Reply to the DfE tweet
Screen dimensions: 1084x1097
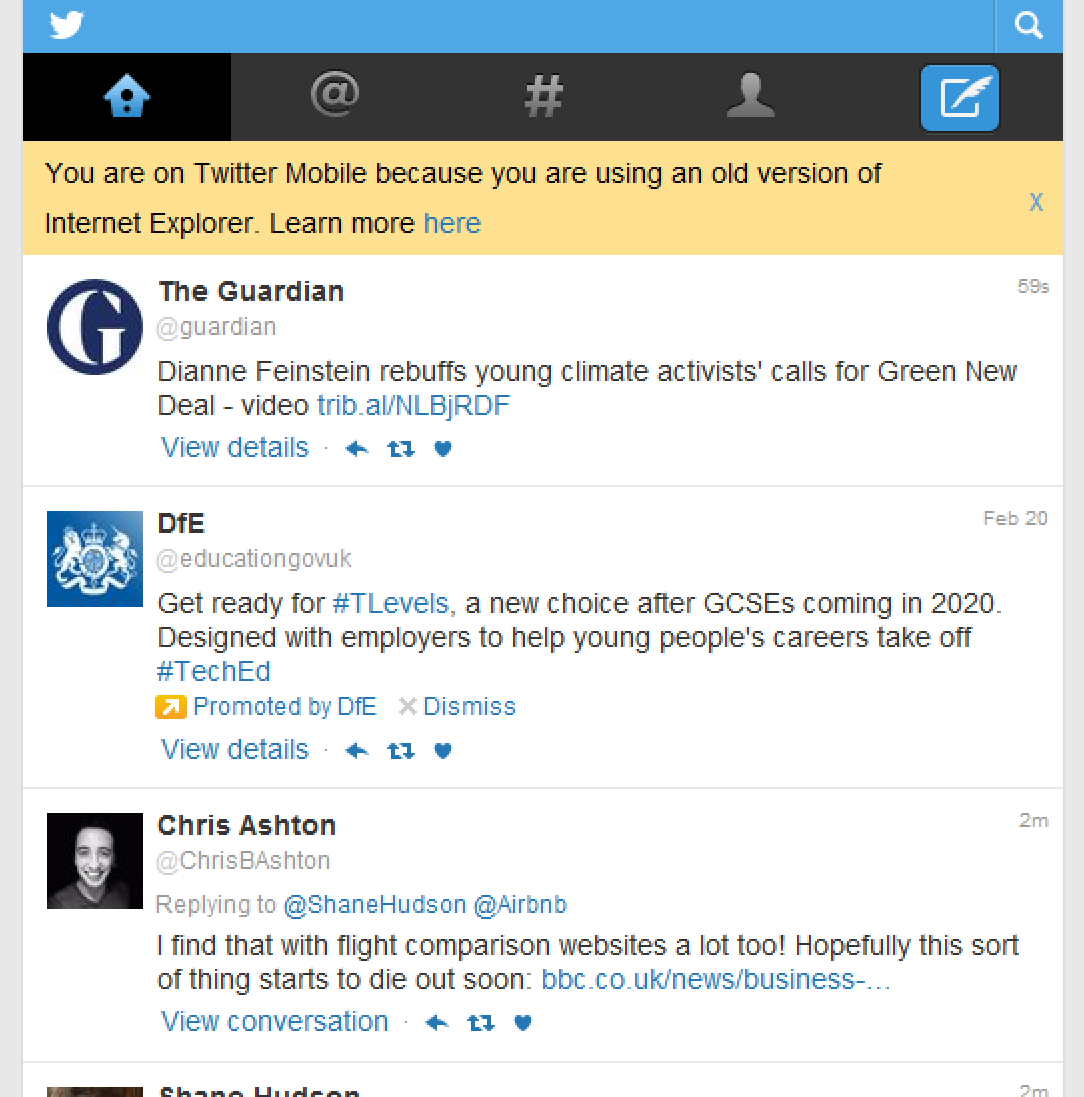[x=357, y=751]
